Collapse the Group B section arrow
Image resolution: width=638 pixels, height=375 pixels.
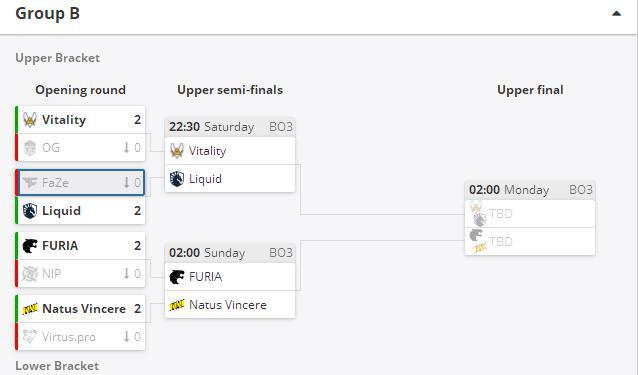(x=616, y=14)
